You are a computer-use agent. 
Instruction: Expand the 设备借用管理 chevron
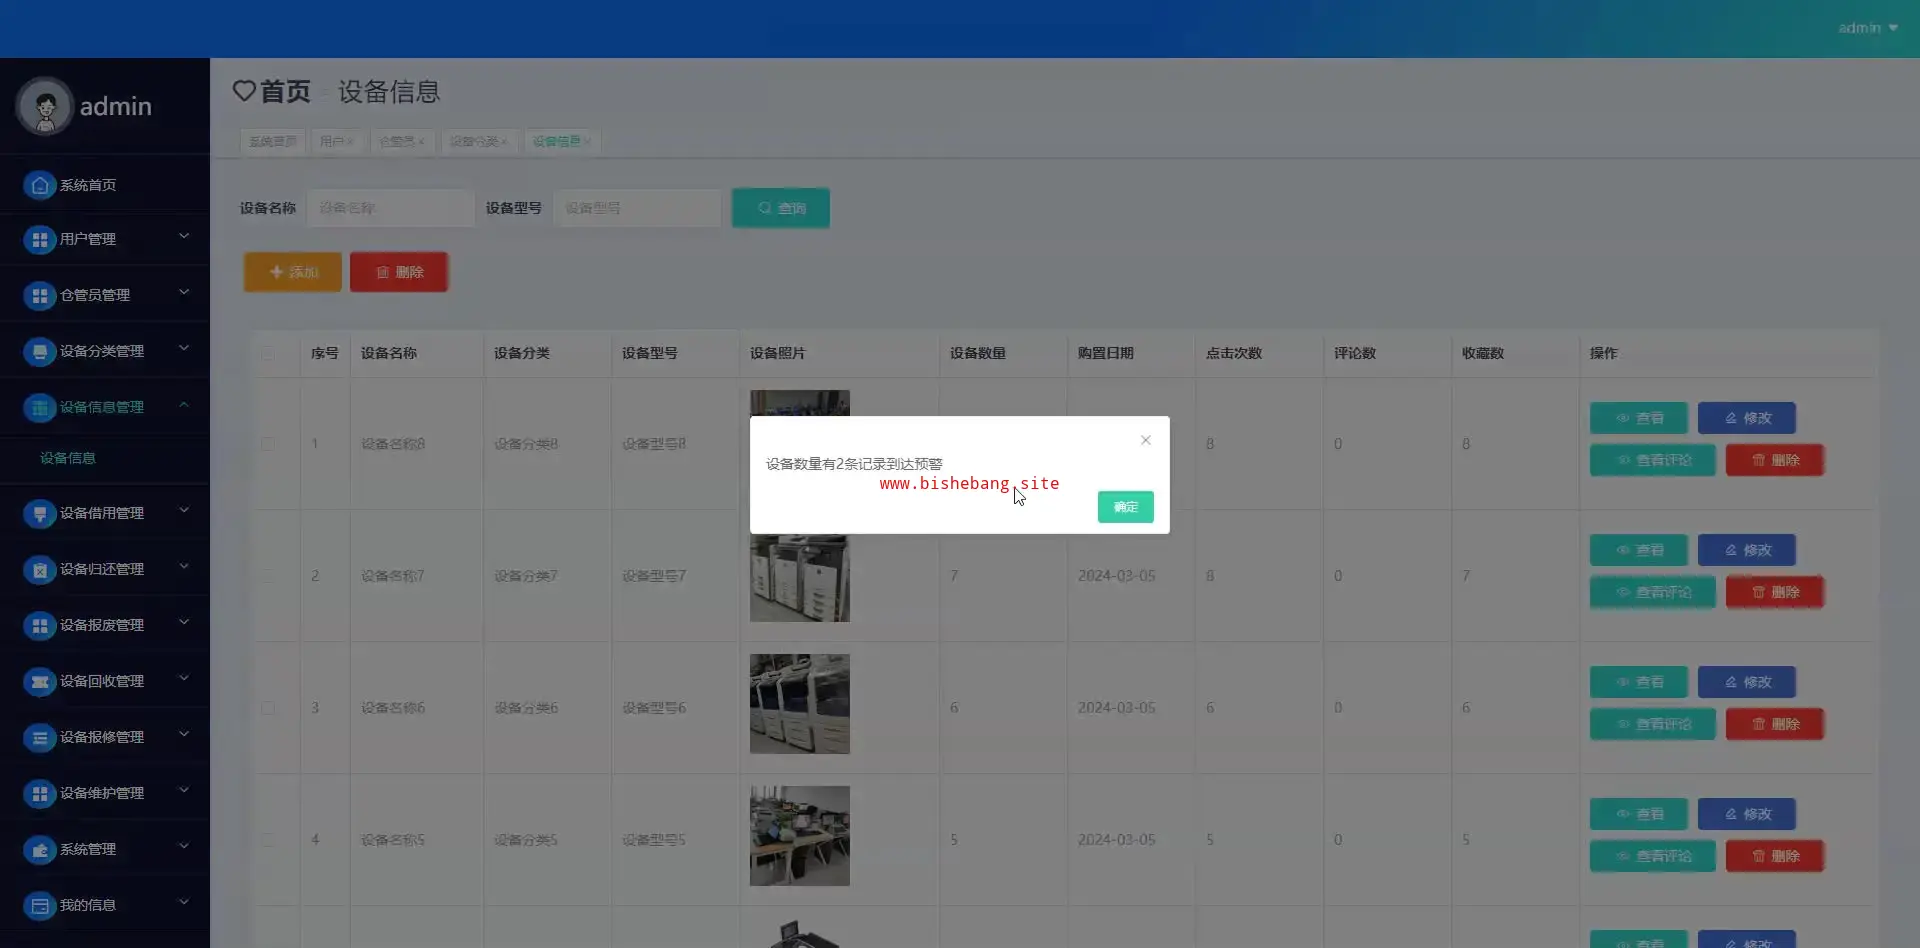pyautogui.click(x=184, y=511)
